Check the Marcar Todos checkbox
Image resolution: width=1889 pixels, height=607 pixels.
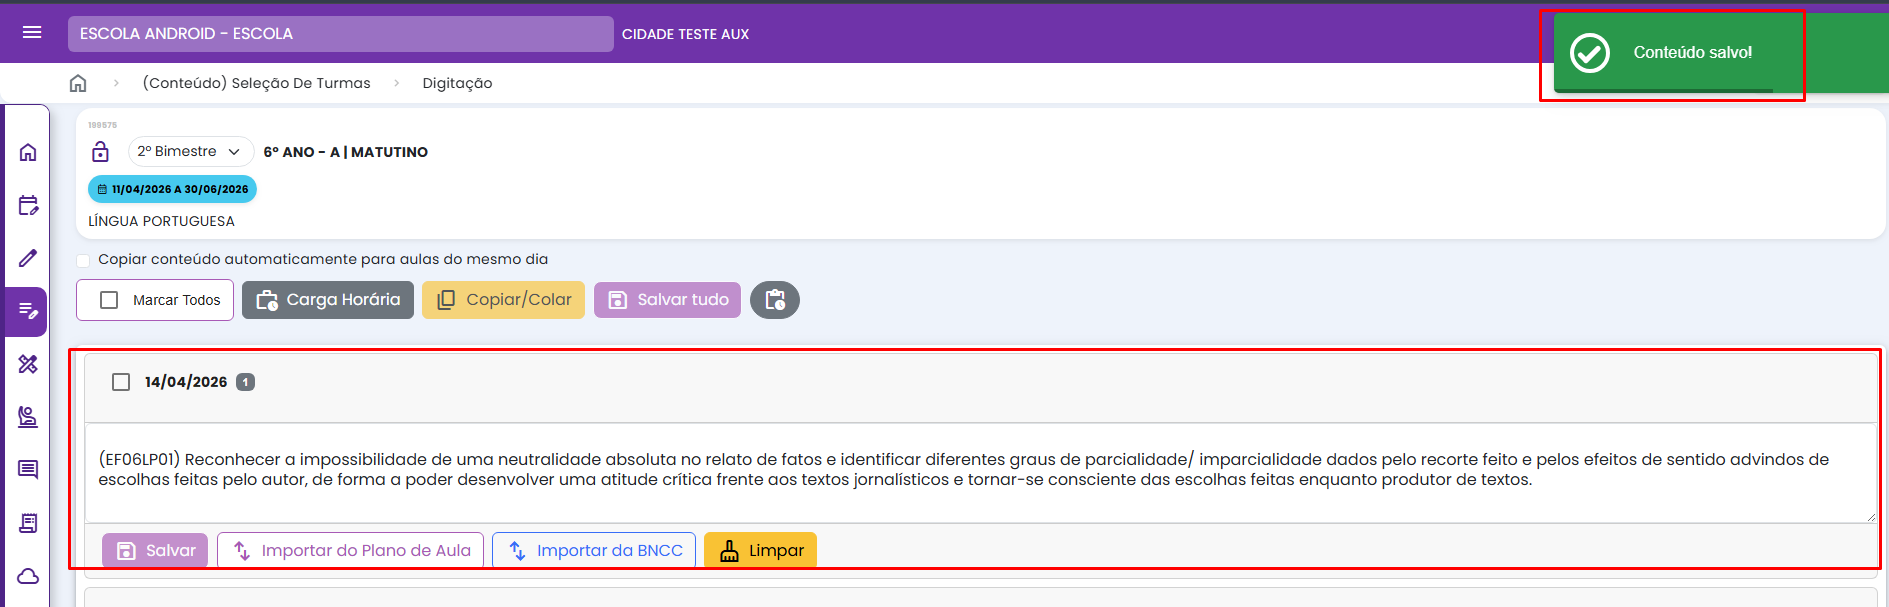tap(110, 300)
